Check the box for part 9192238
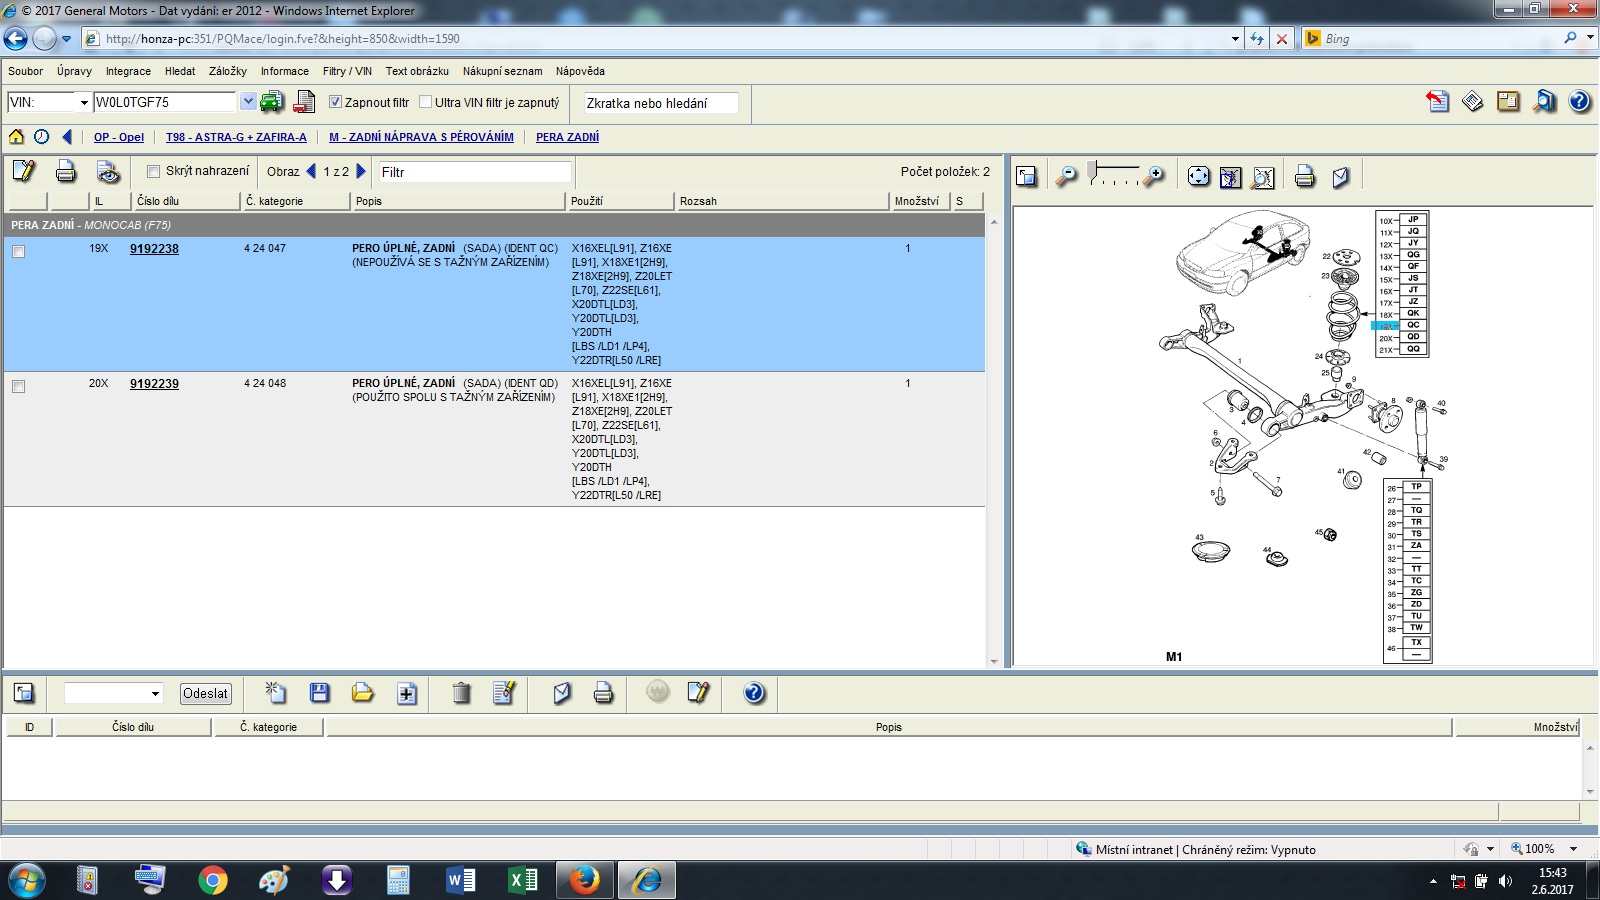The image size is (1600, 900). pos(18,252)
